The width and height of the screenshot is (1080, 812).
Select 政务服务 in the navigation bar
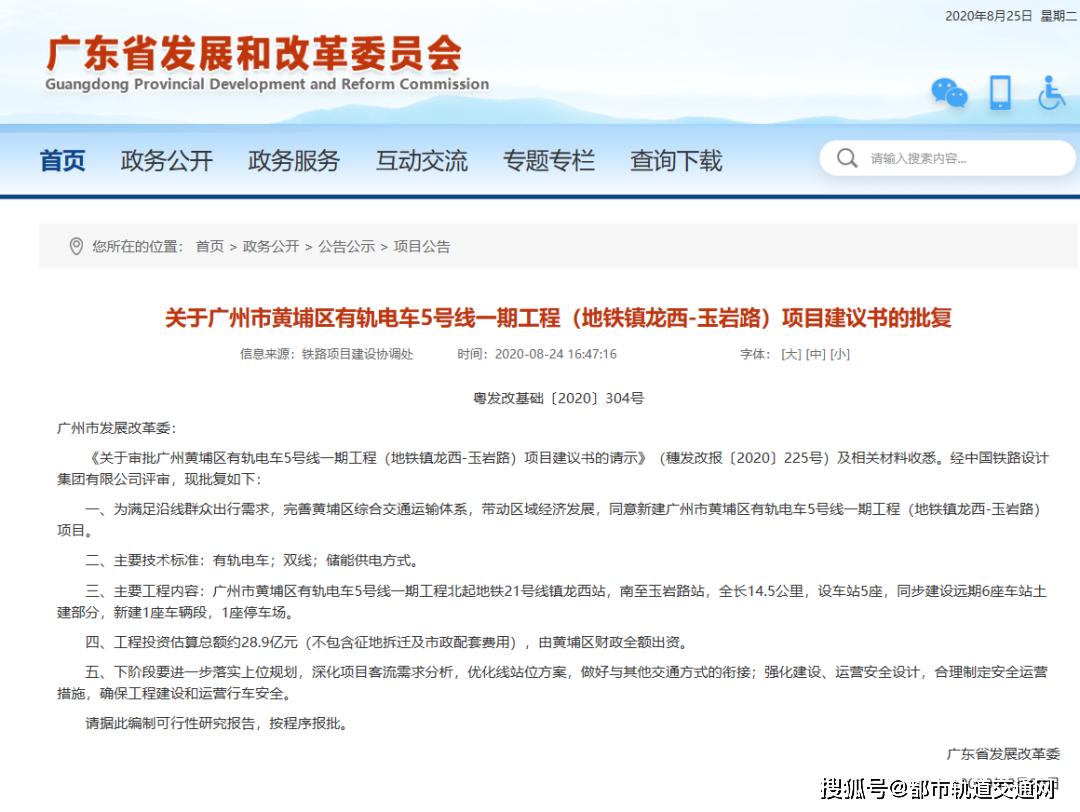point(294,161)
